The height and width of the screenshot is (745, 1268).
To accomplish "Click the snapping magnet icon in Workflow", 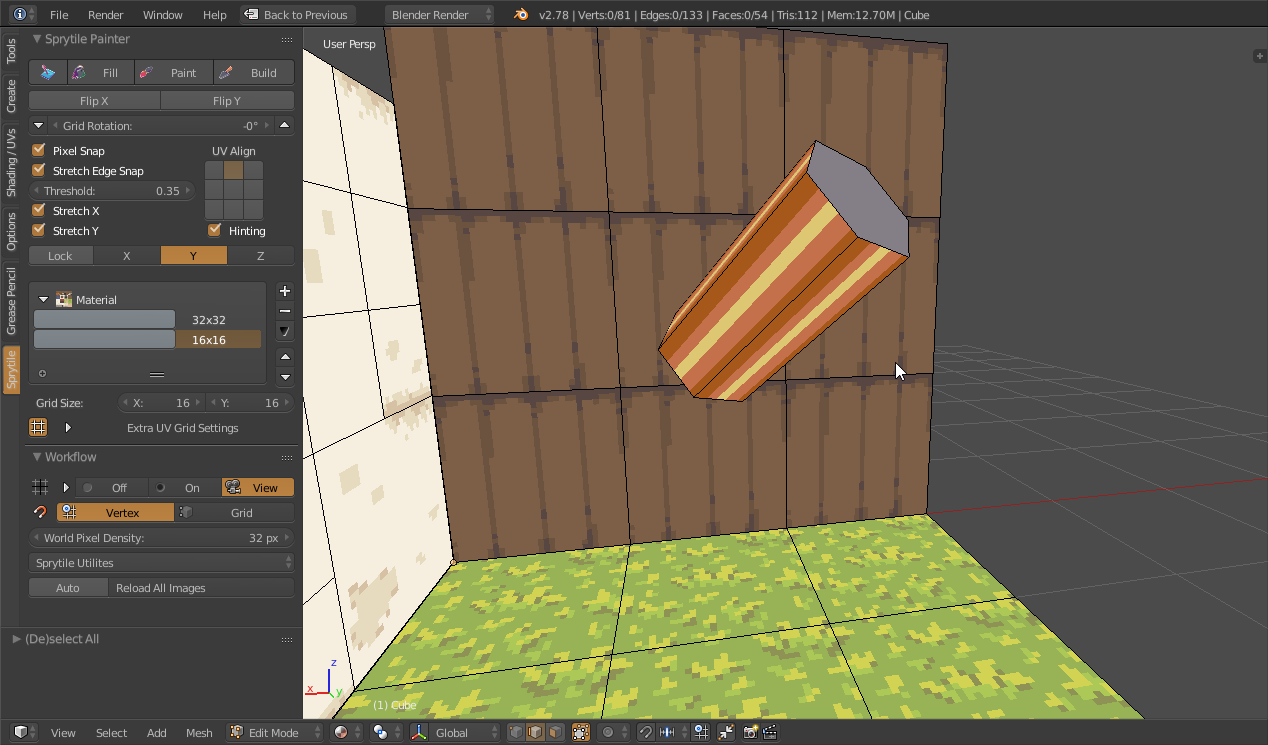I will pyautogui.click(x=40, y=513).
